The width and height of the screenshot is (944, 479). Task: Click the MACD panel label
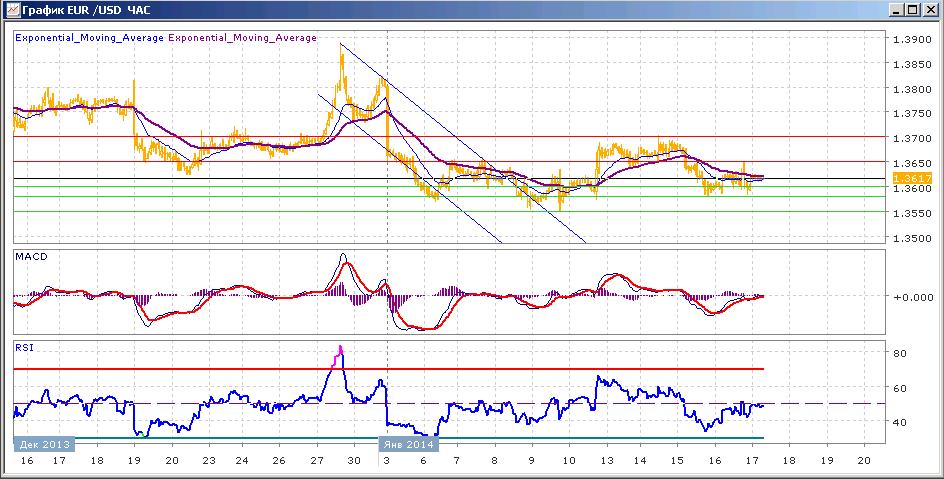(32, 256)
